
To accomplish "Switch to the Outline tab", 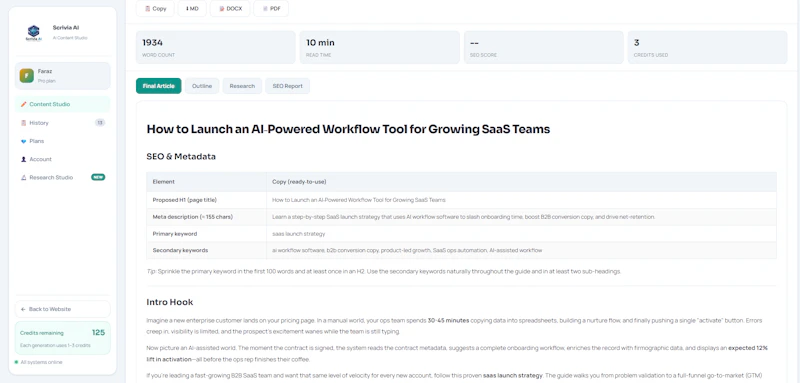I will (x=202, y=86).
